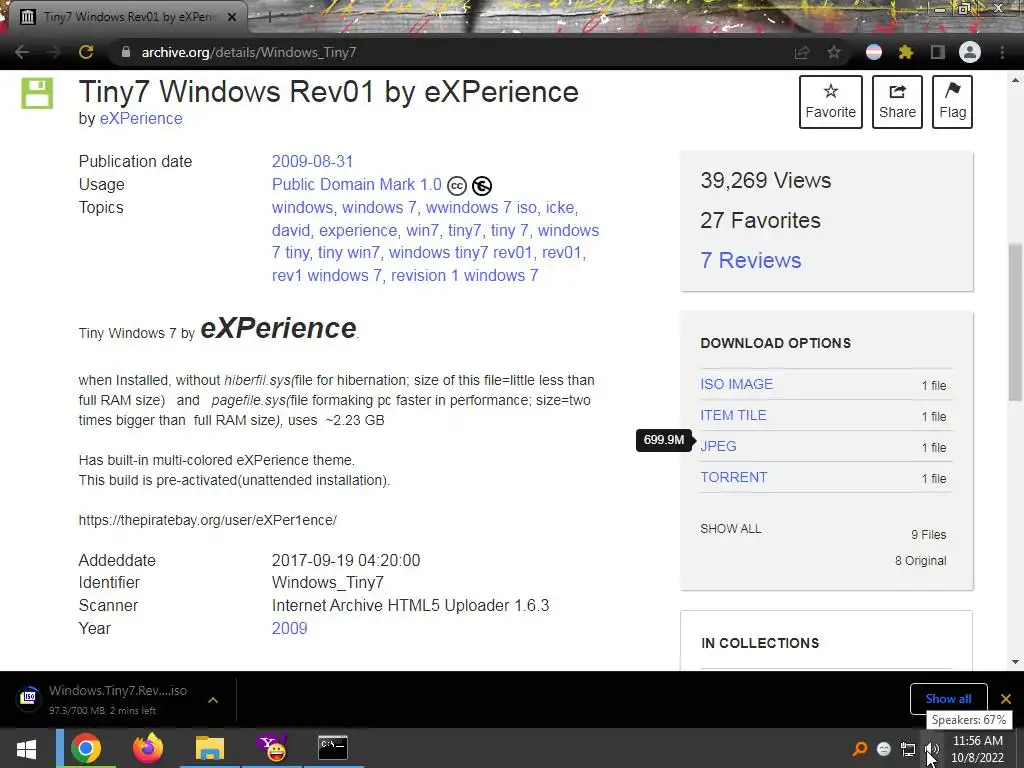The height and width of the screenshot is (768, 1024).
Task: Toggle the browser side panel icon
Action: coord(938,52)
